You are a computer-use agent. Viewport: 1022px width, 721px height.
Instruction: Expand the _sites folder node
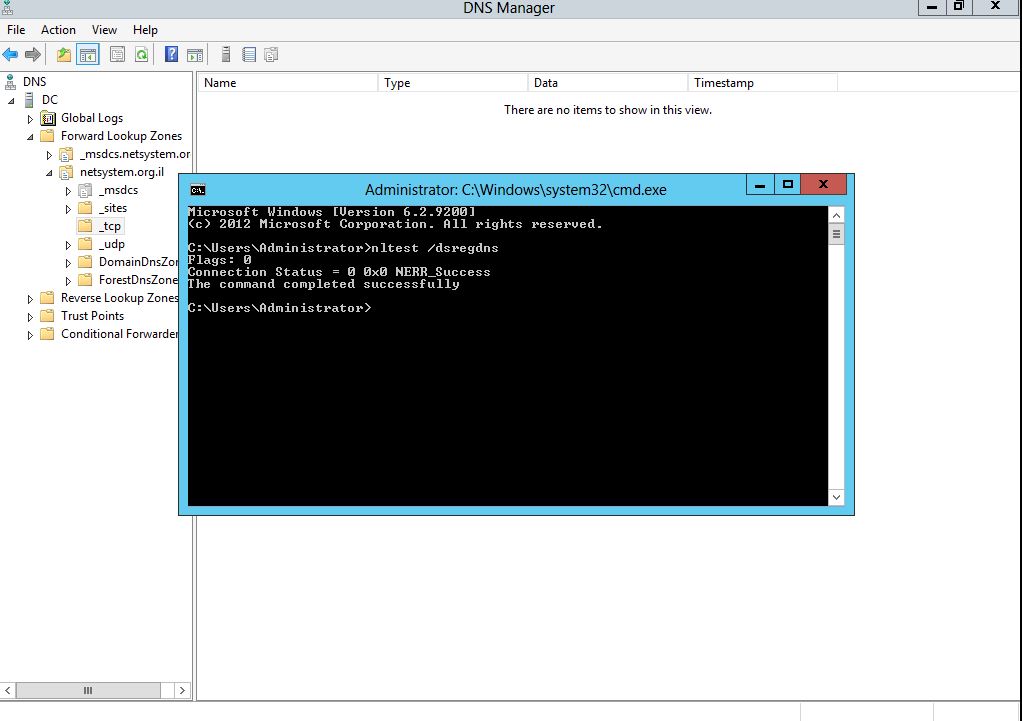[68, 209]
